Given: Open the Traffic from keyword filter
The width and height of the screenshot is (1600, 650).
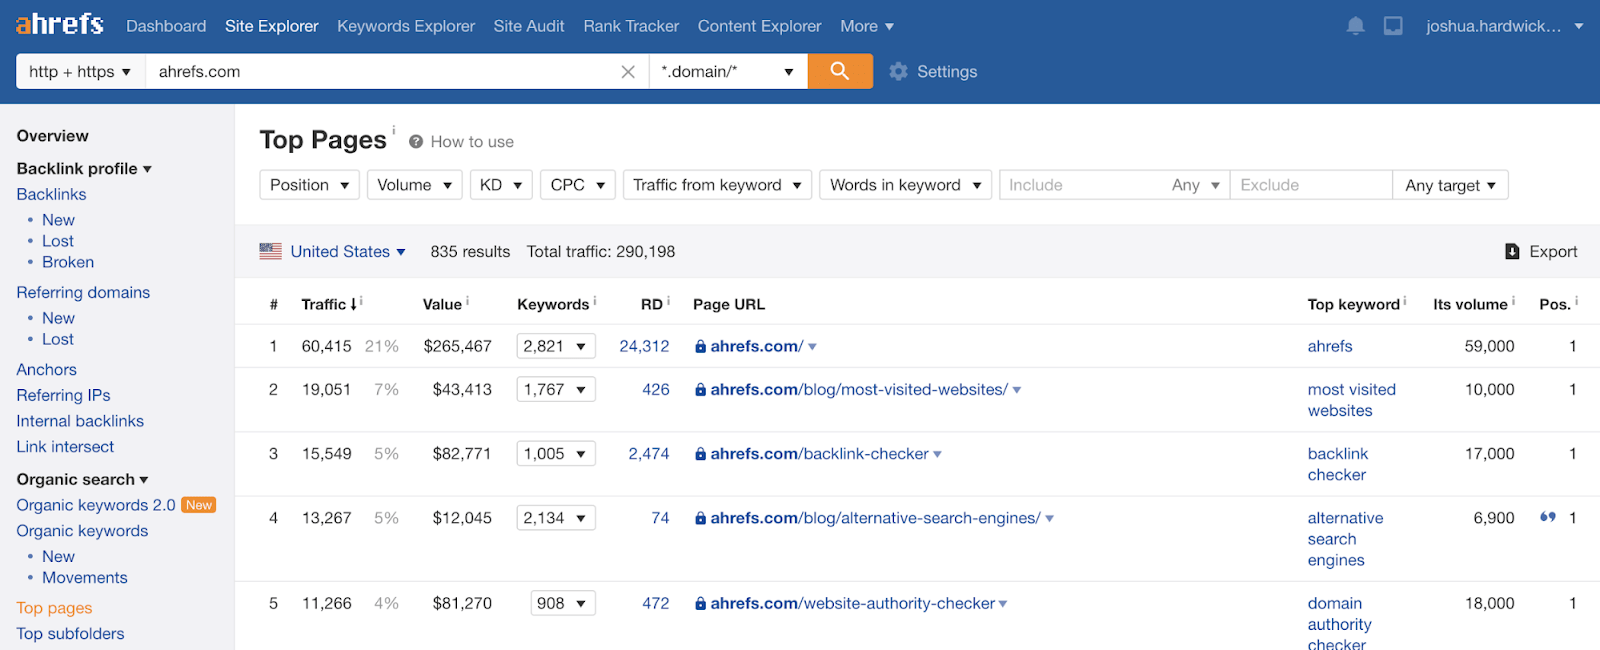Looking at the screenshot, I should tap(717, 185).
